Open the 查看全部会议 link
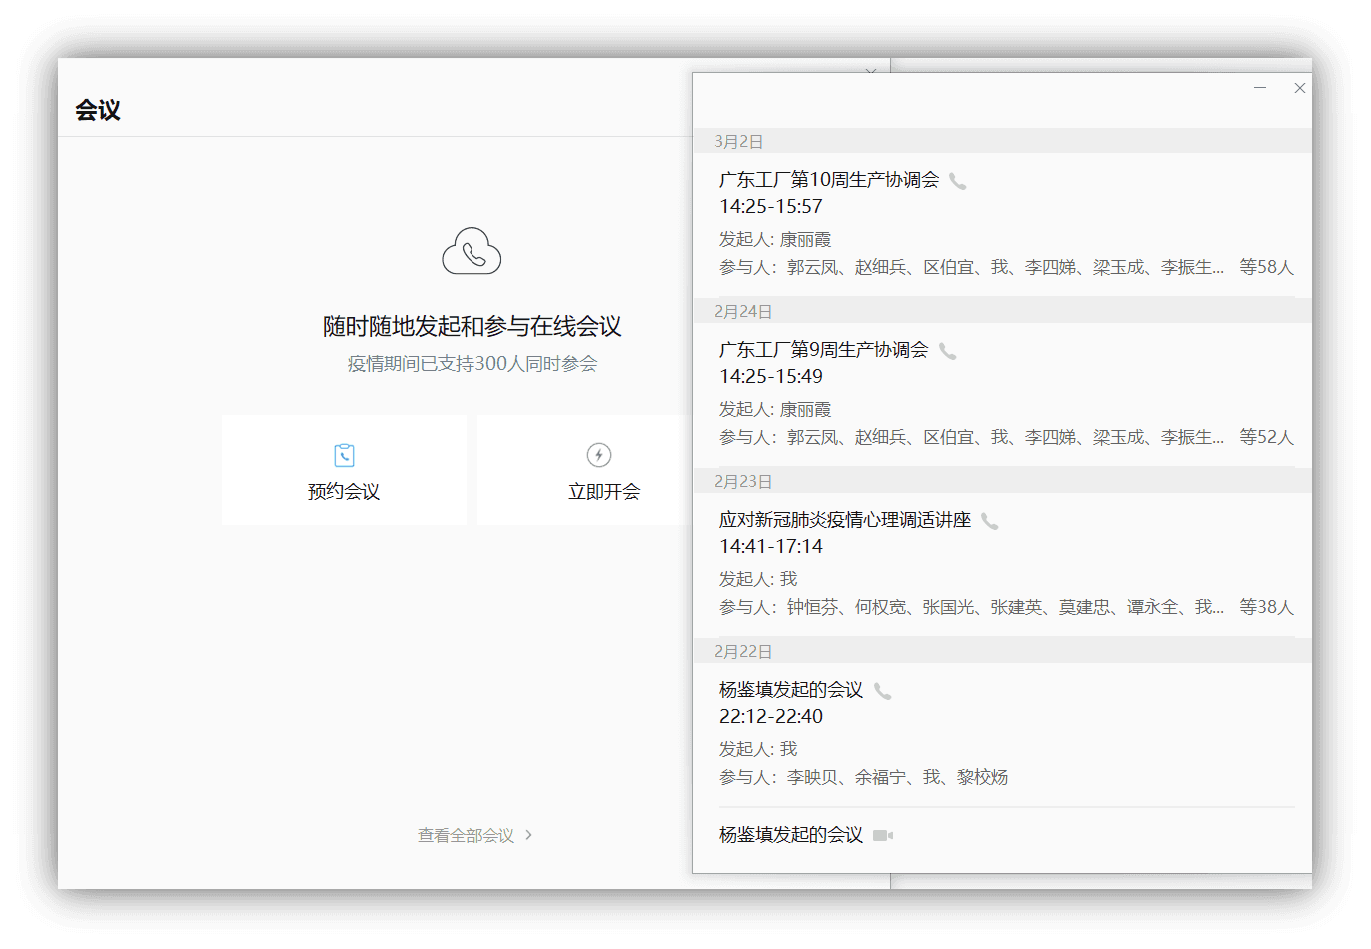The height and width of the screenshot is (949, 1371). (466, 835)
